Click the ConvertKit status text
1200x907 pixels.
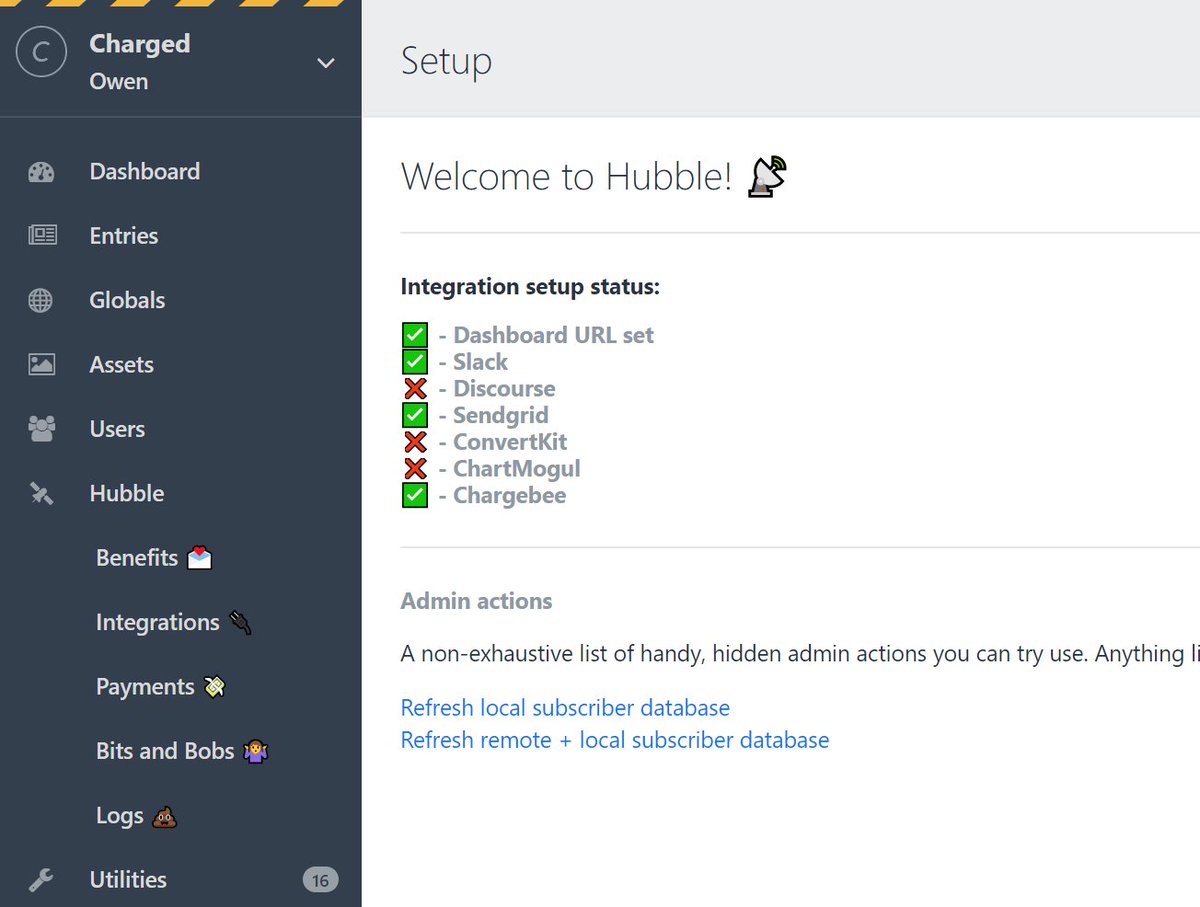click(510, 442)
